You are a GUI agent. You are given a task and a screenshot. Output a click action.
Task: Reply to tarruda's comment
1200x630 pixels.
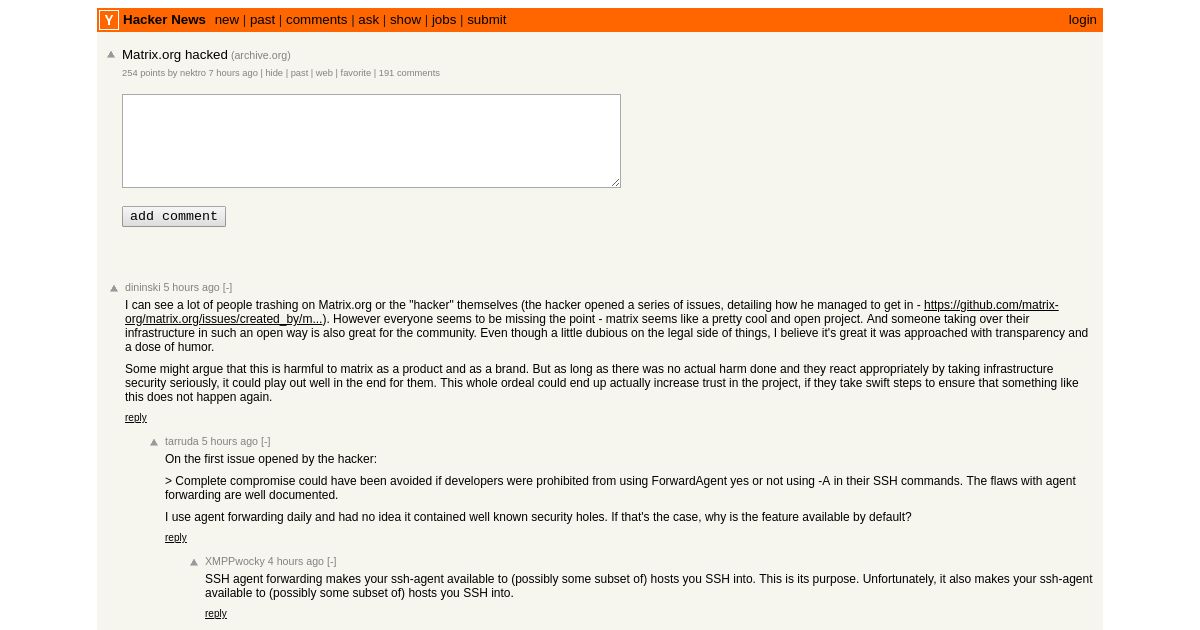176,538
